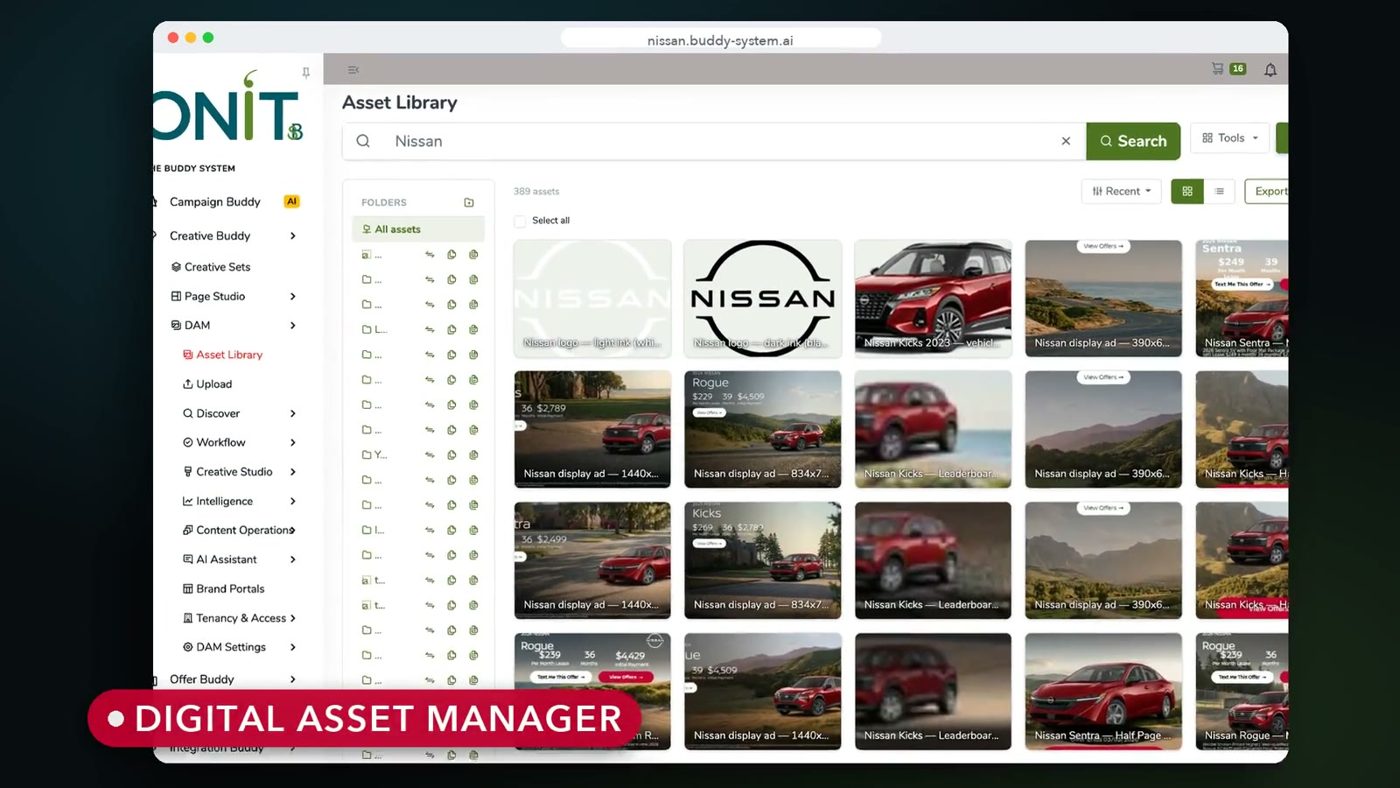Click the Intelligence chart icon in sidebar
Viewport: 1400px width, 788px height.
[188, 501]
